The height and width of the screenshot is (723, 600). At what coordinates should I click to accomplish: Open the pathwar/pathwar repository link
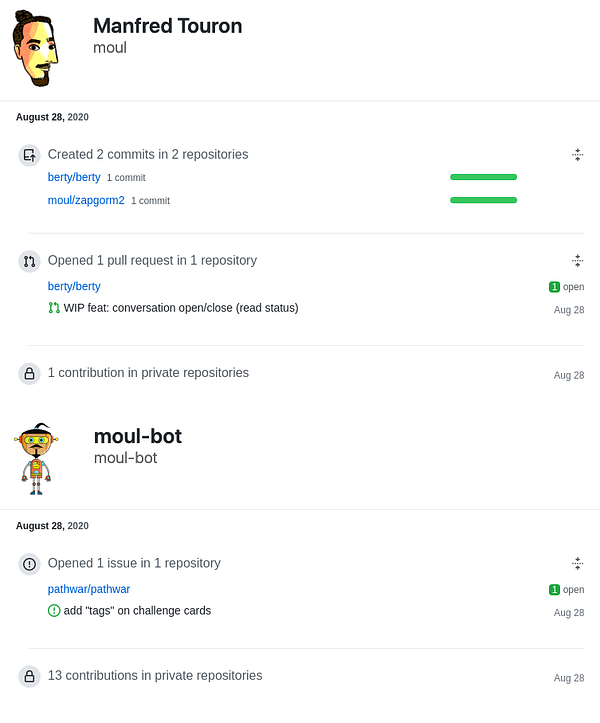pos(89,589)
